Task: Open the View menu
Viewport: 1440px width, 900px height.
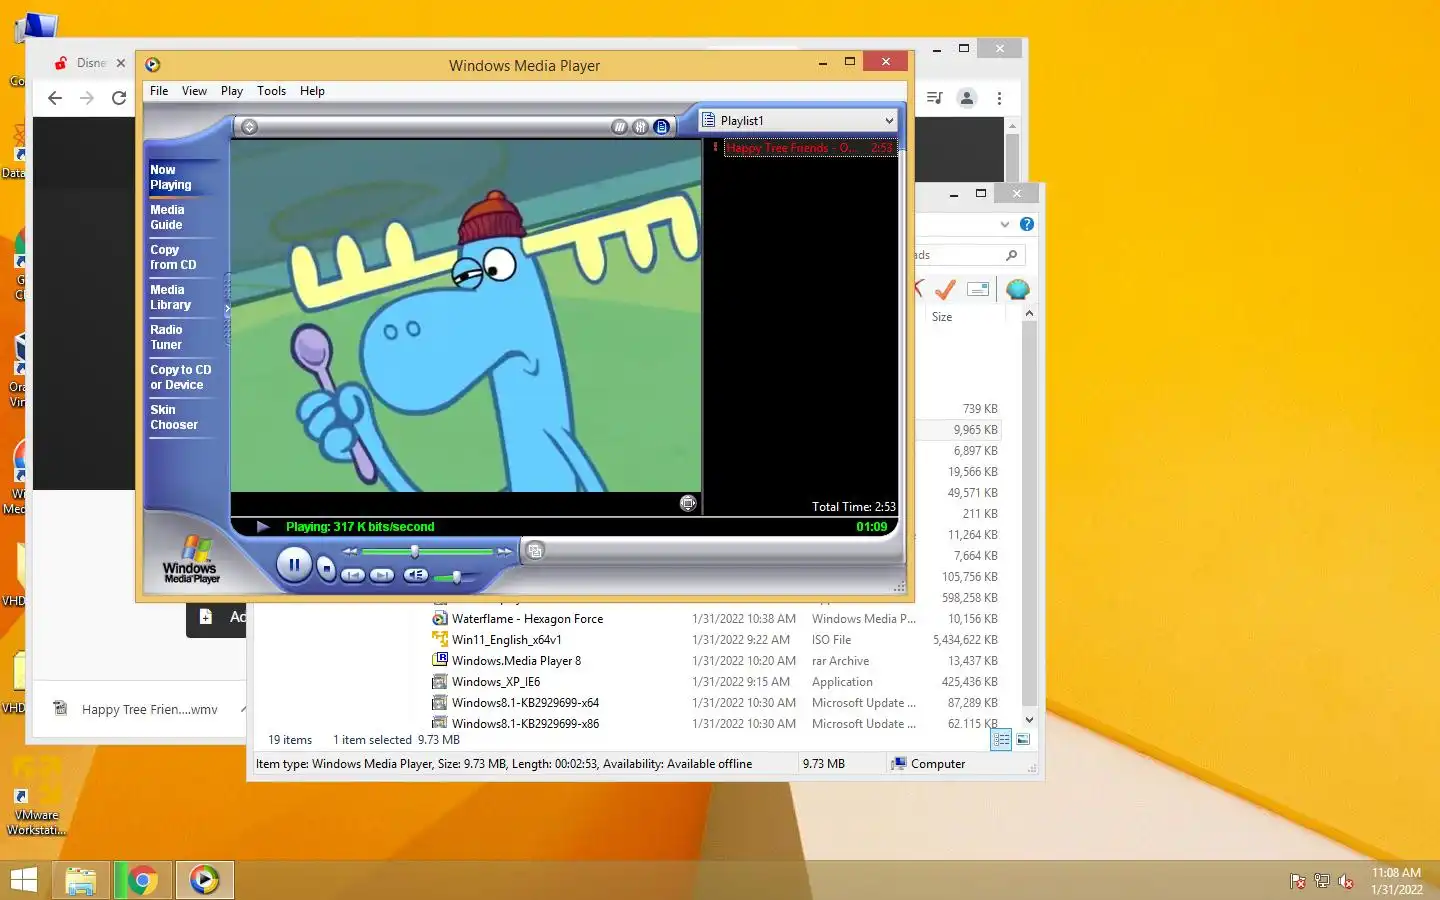Action: (194, 91)
